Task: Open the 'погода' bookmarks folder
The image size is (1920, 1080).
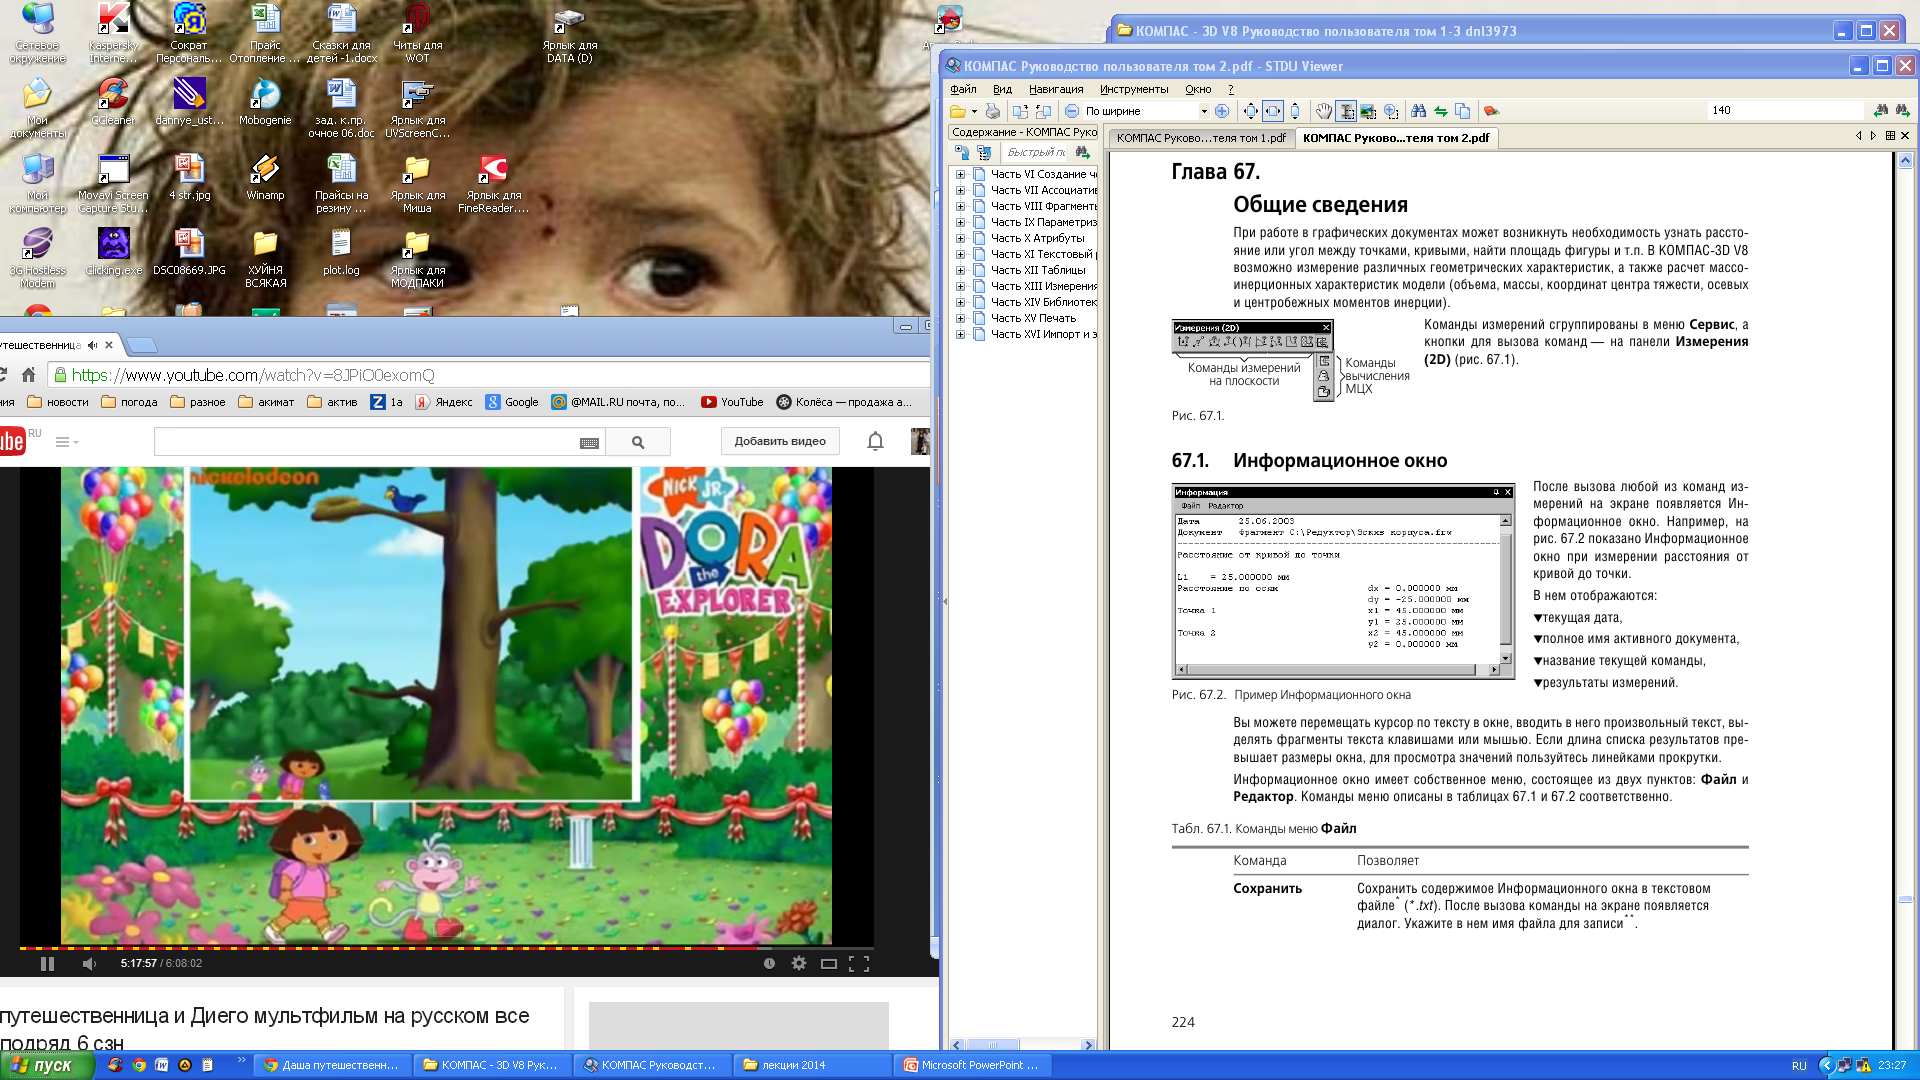Action: [x=130, y=402]
